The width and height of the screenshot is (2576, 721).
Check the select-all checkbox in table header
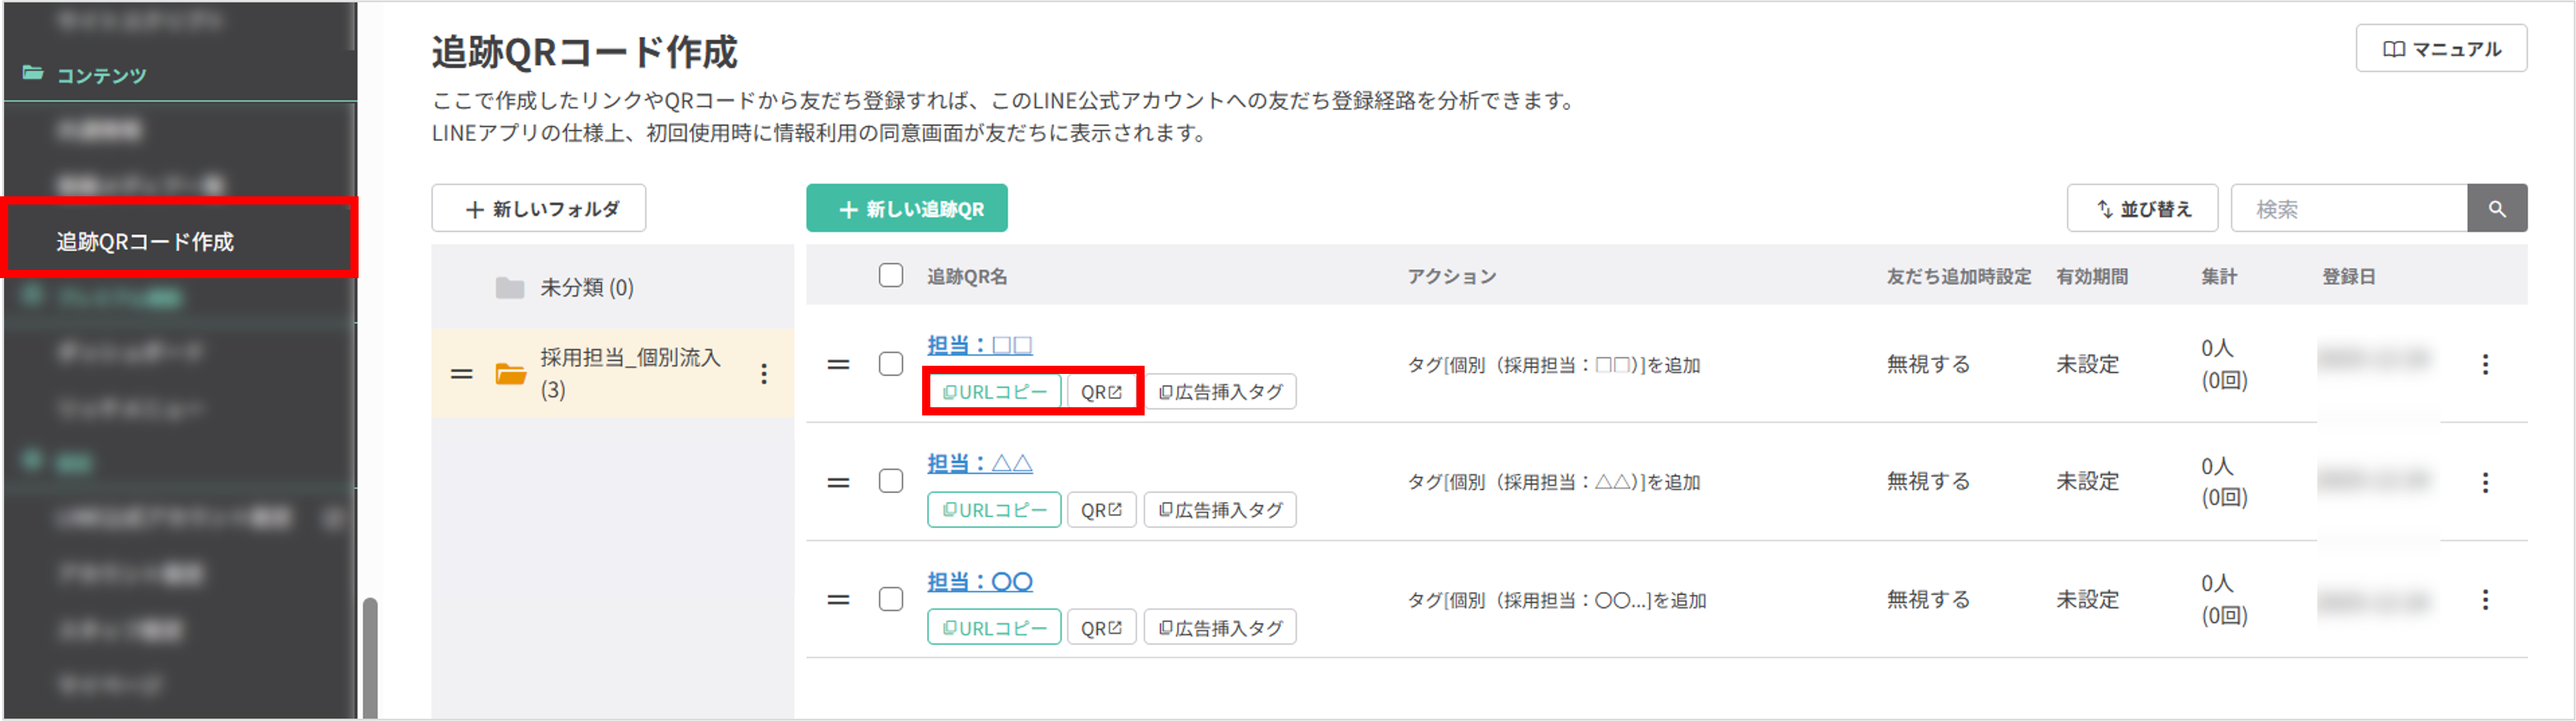coord(890,275)
